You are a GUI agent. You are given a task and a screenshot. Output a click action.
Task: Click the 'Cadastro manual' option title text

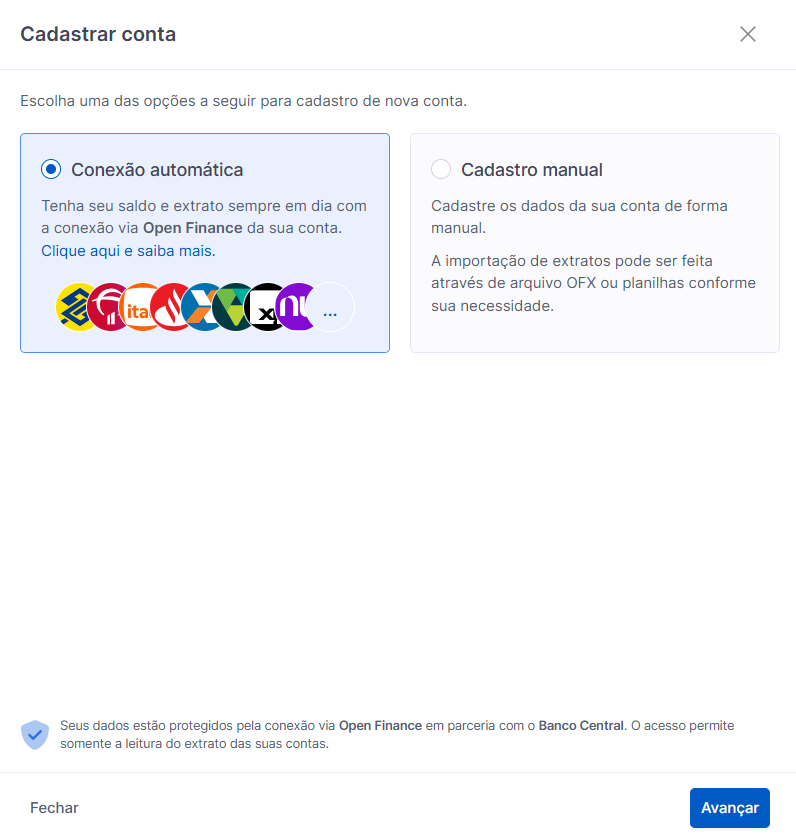coord(532,170)
